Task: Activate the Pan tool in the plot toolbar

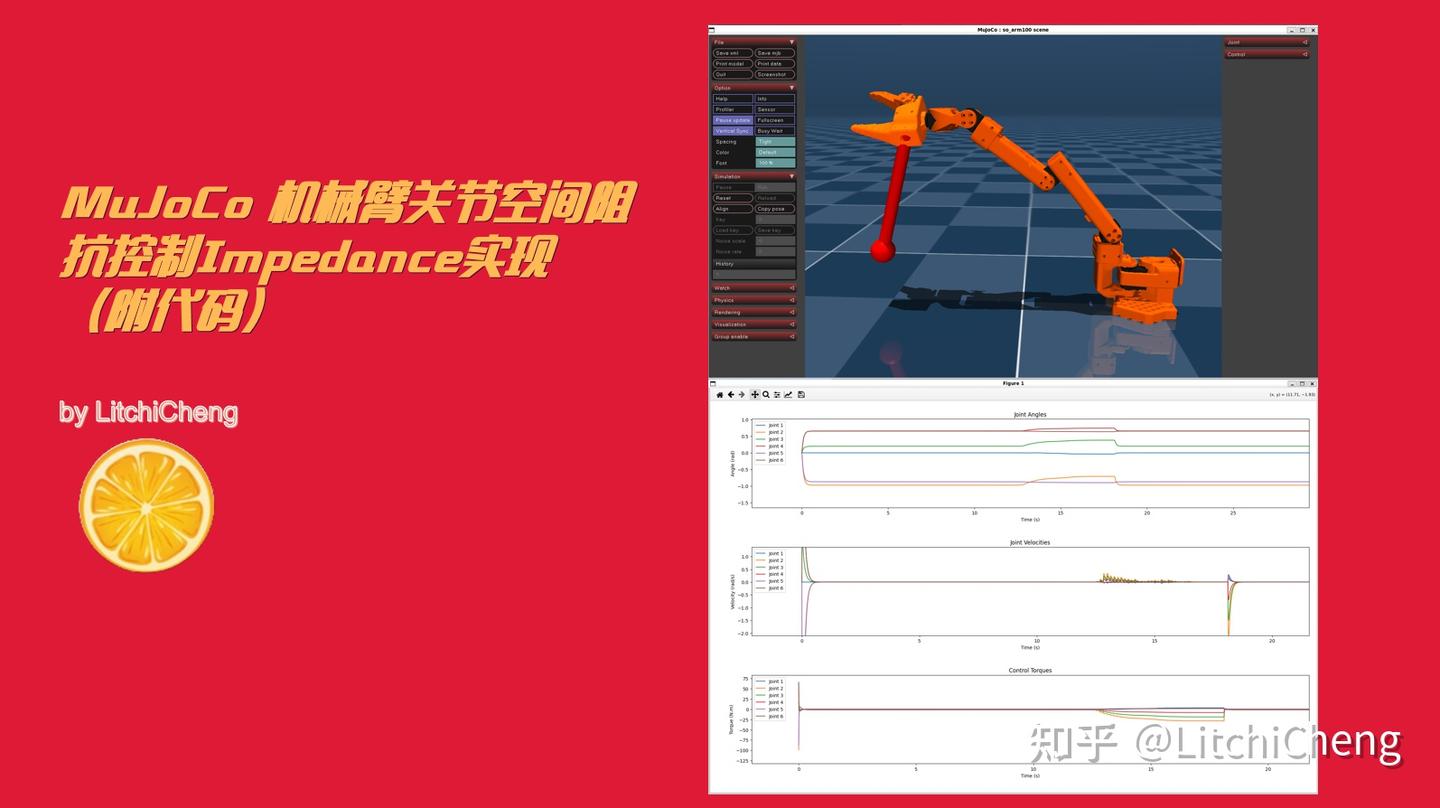Action: tap(754, 395)
